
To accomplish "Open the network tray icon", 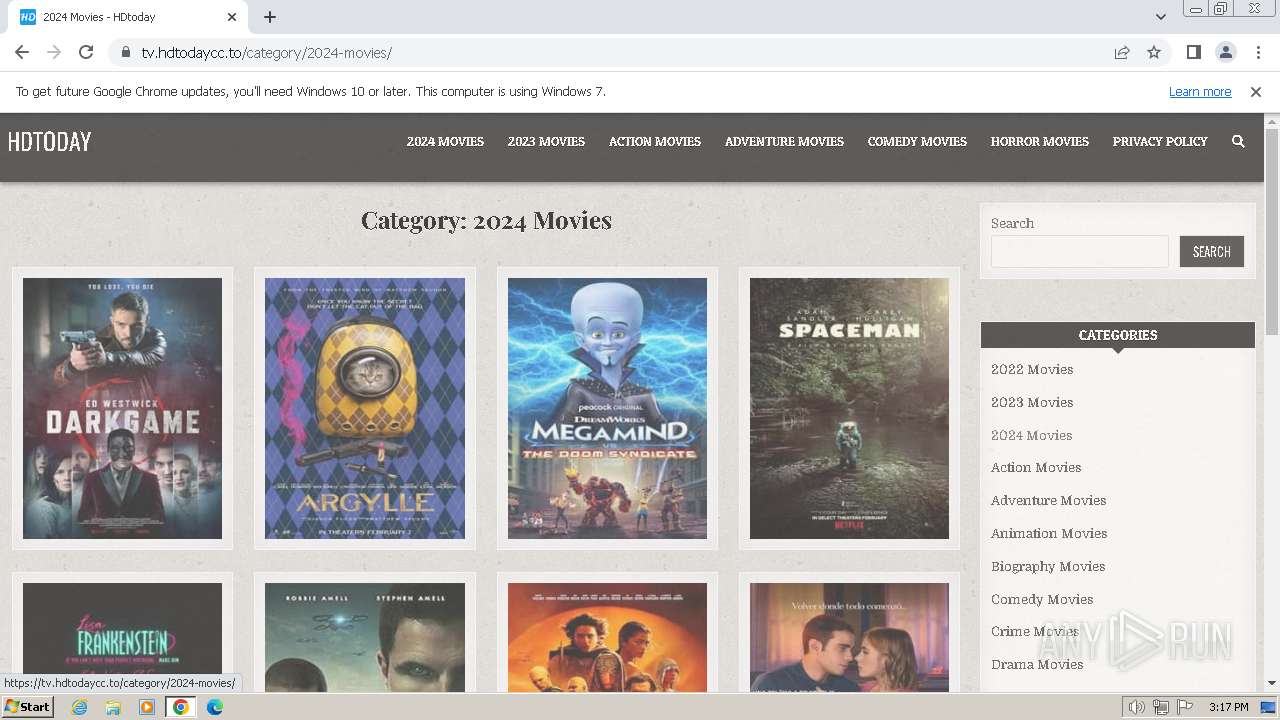I will (1161, 707).
